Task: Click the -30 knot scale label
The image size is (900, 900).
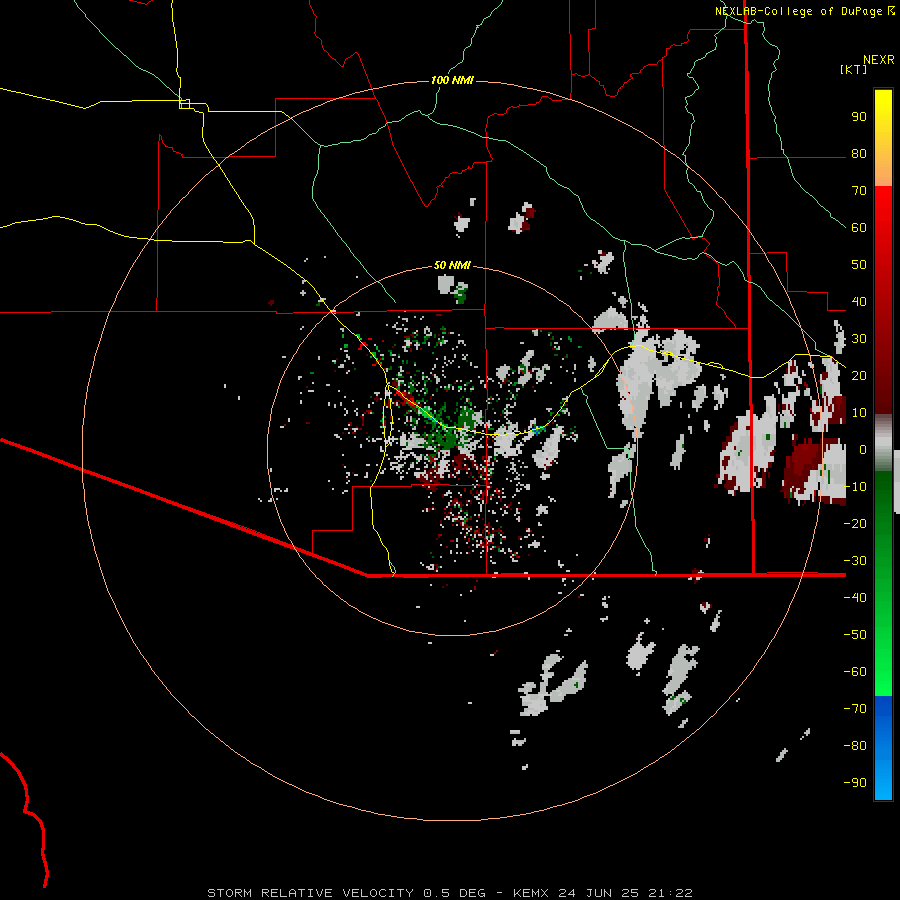Action: point(855,561)
